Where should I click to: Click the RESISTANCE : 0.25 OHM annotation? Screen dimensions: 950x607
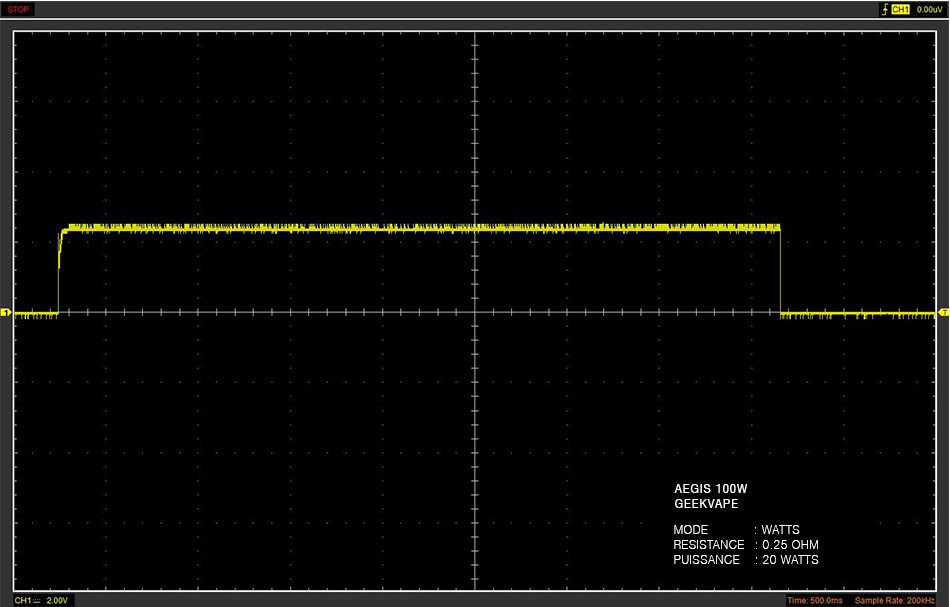[746, 545]
